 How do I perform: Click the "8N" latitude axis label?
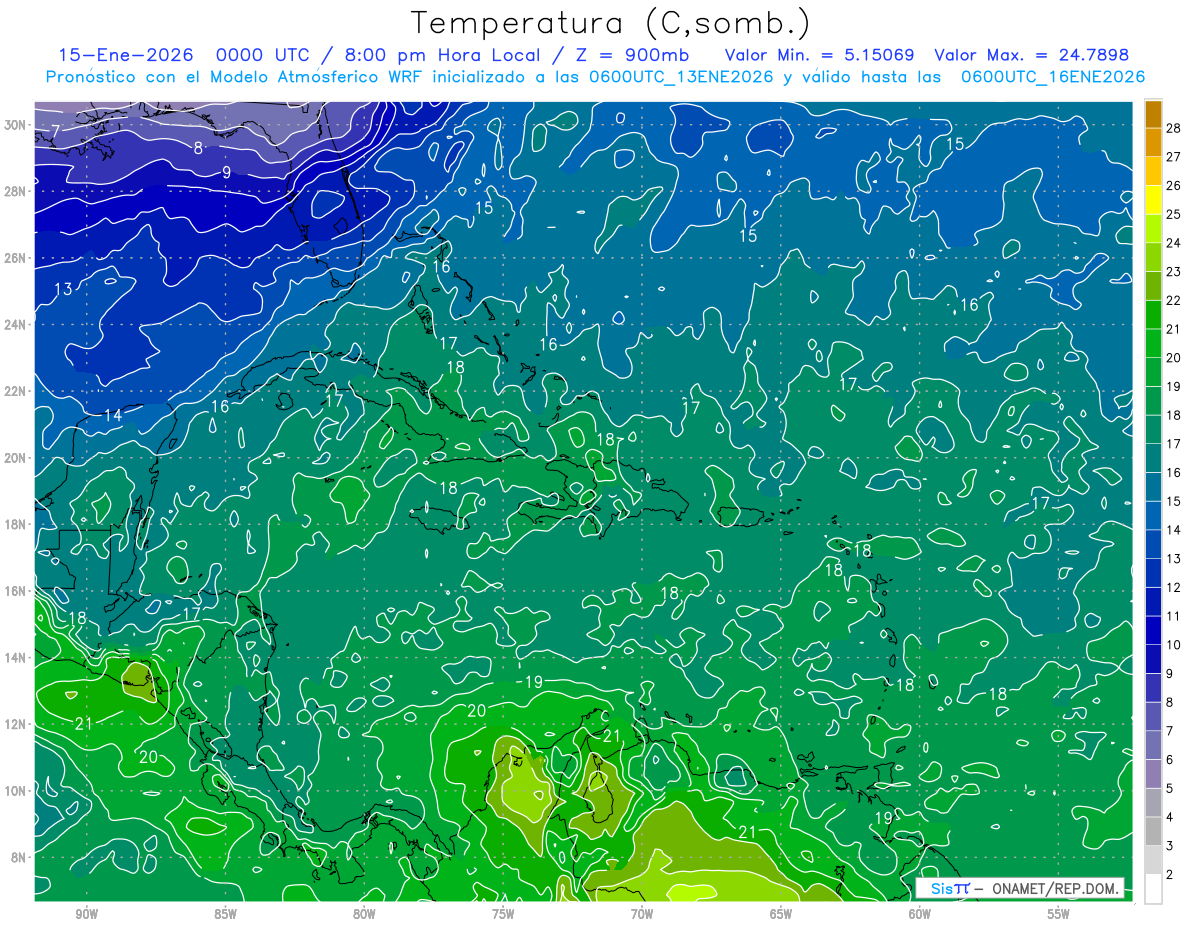click(20, 857)
